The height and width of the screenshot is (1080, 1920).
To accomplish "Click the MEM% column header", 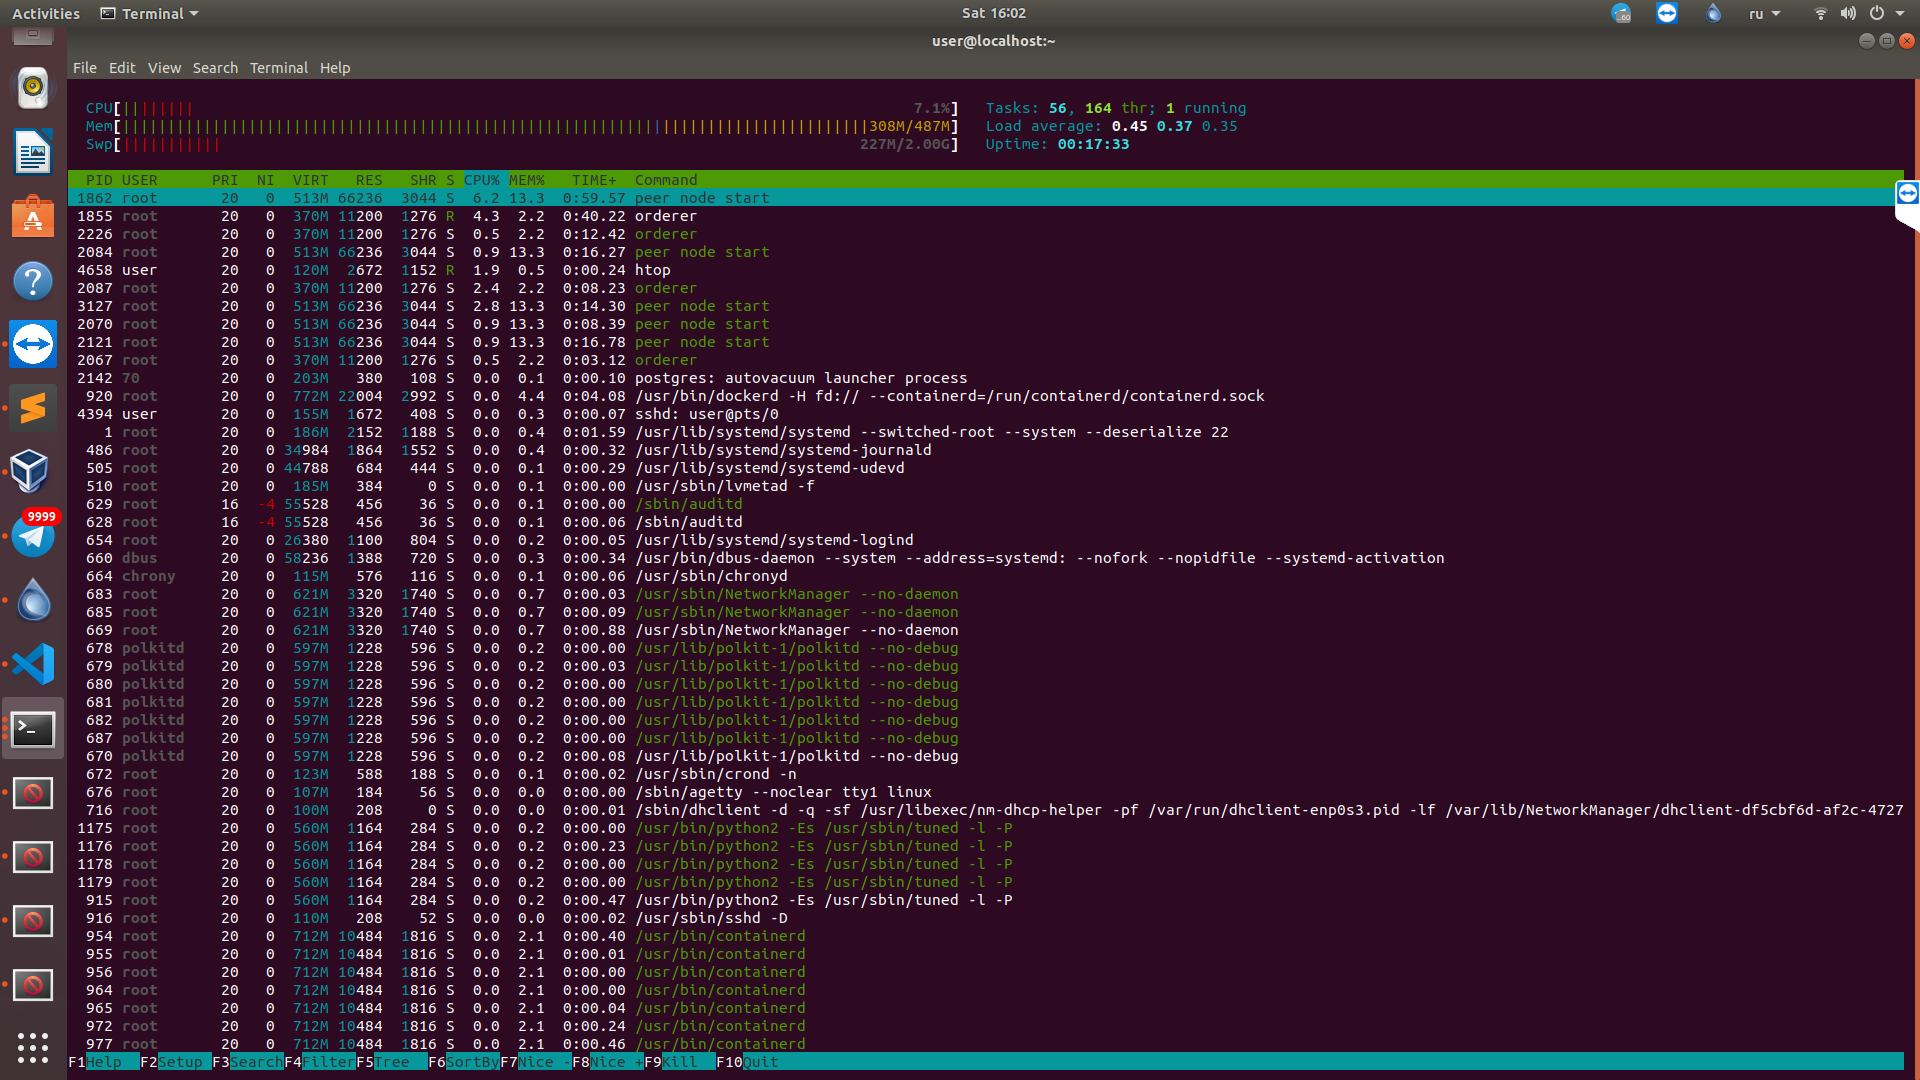I will (x=526, y=180).
